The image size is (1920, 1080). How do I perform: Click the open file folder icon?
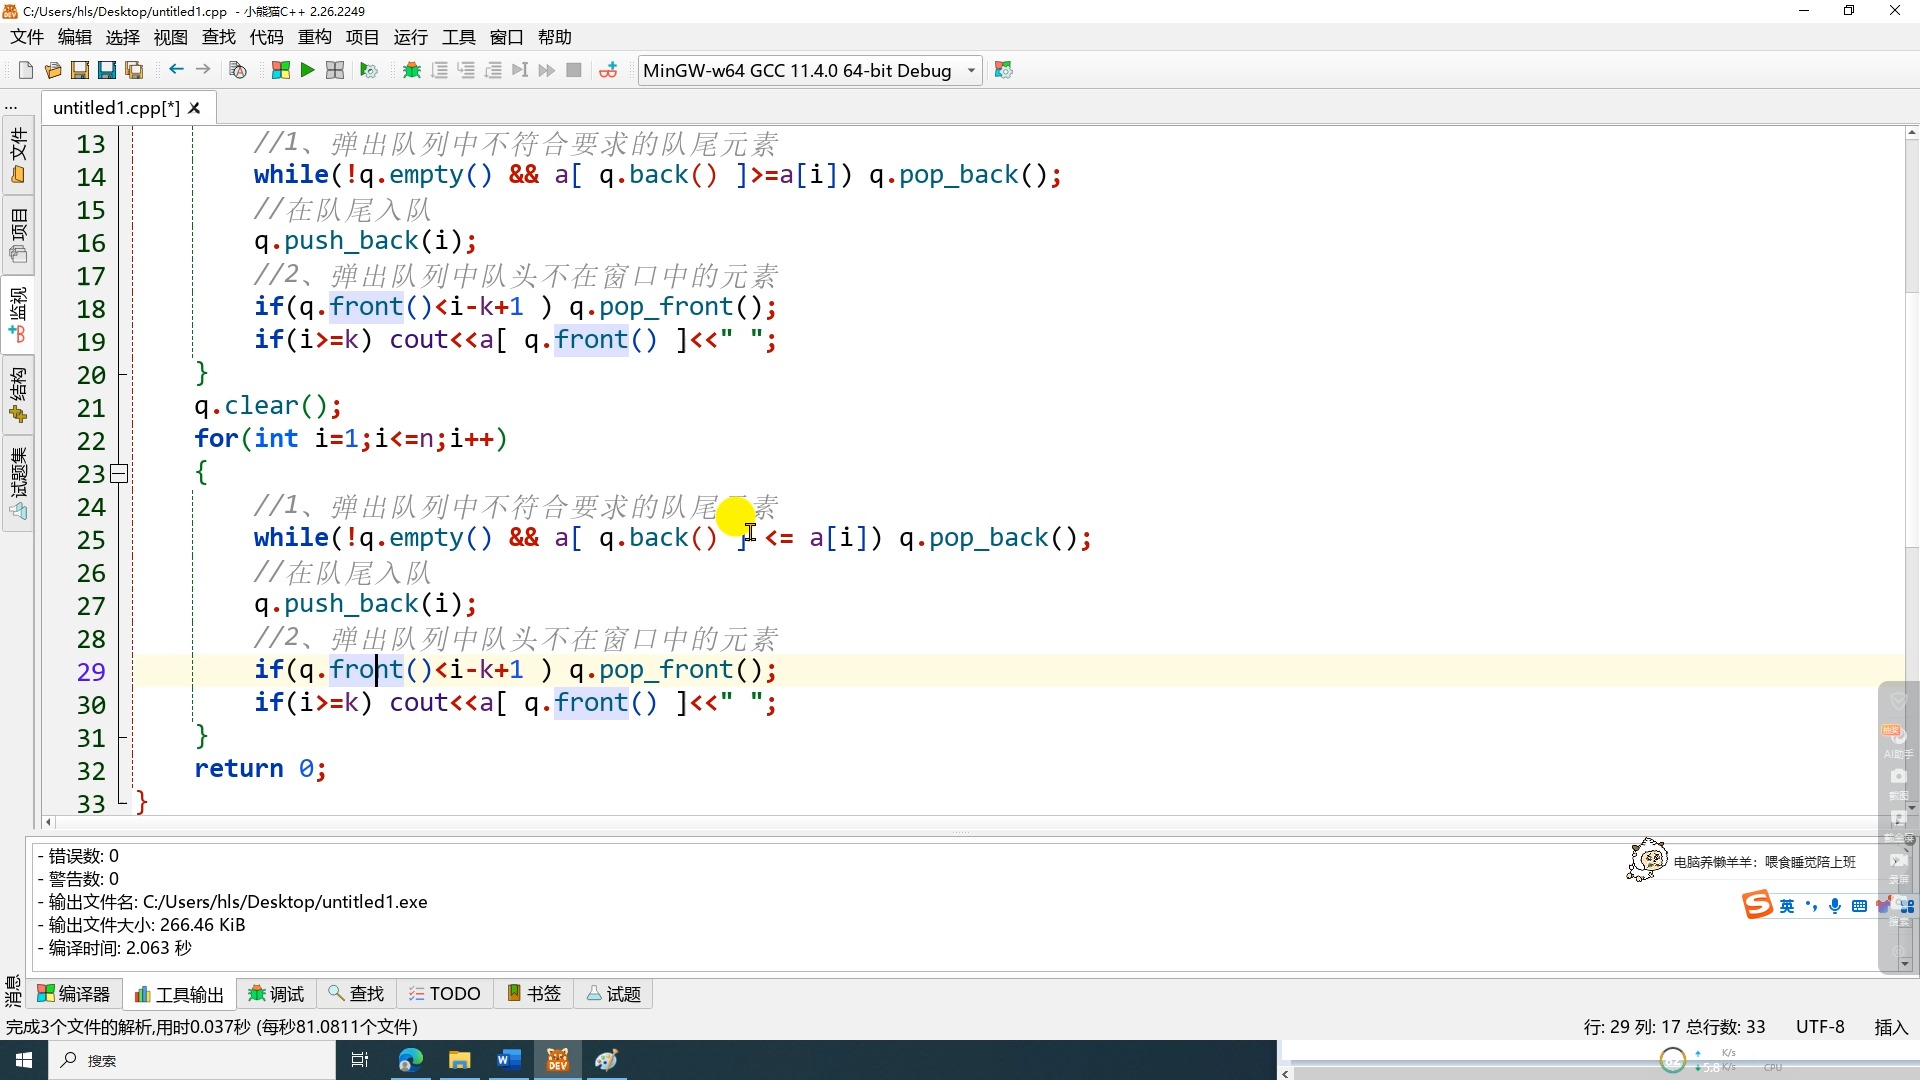[x=53, y=70]
